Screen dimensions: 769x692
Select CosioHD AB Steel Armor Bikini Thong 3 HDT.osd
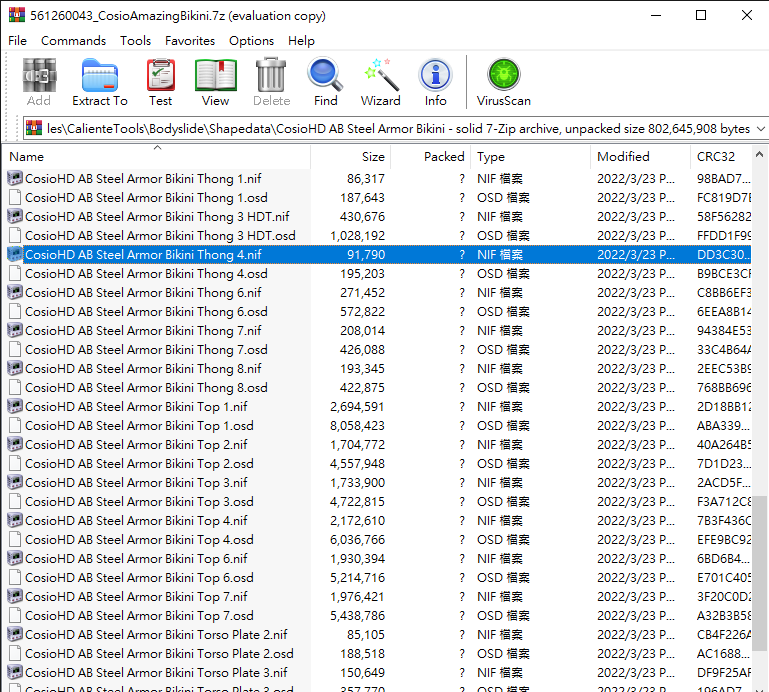click(x=160, y=235)
